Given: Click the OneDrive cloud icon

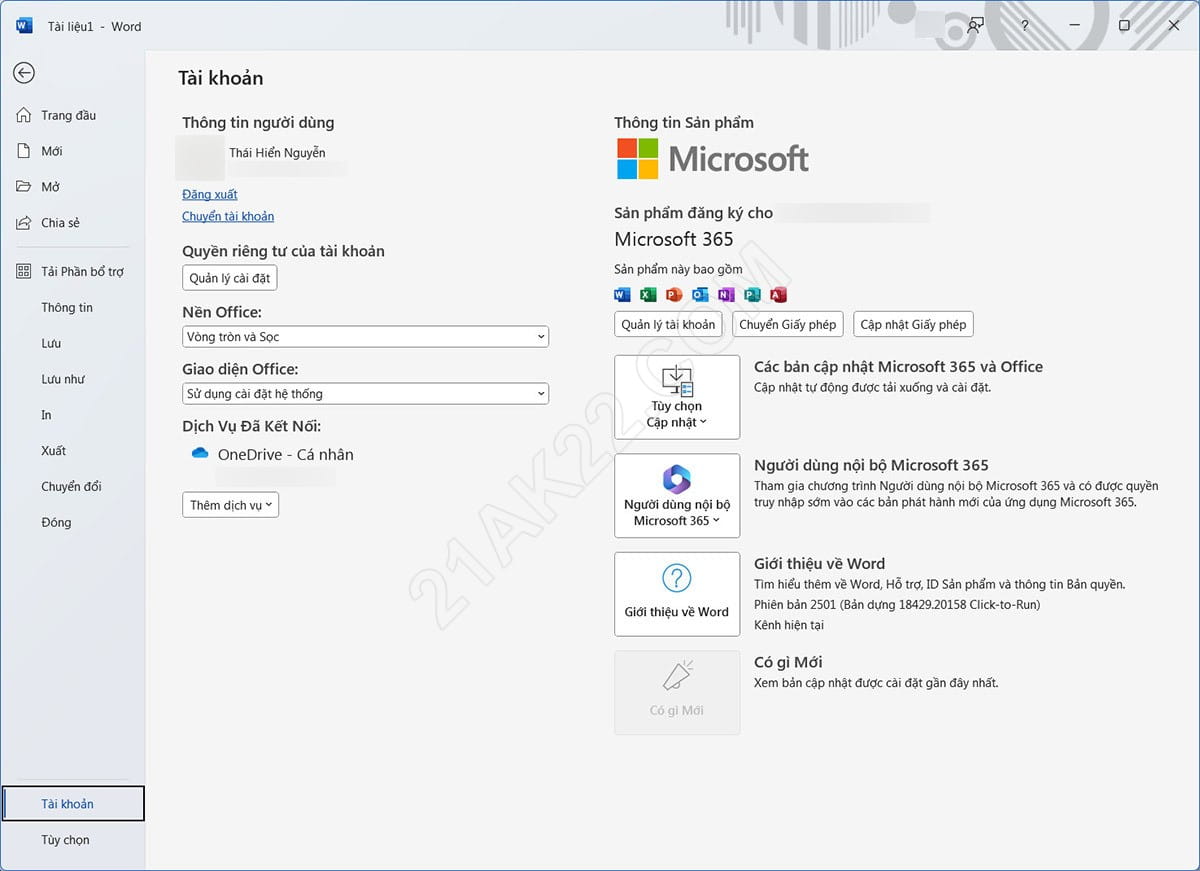Looking at the screenshot, I should [200, 454].
